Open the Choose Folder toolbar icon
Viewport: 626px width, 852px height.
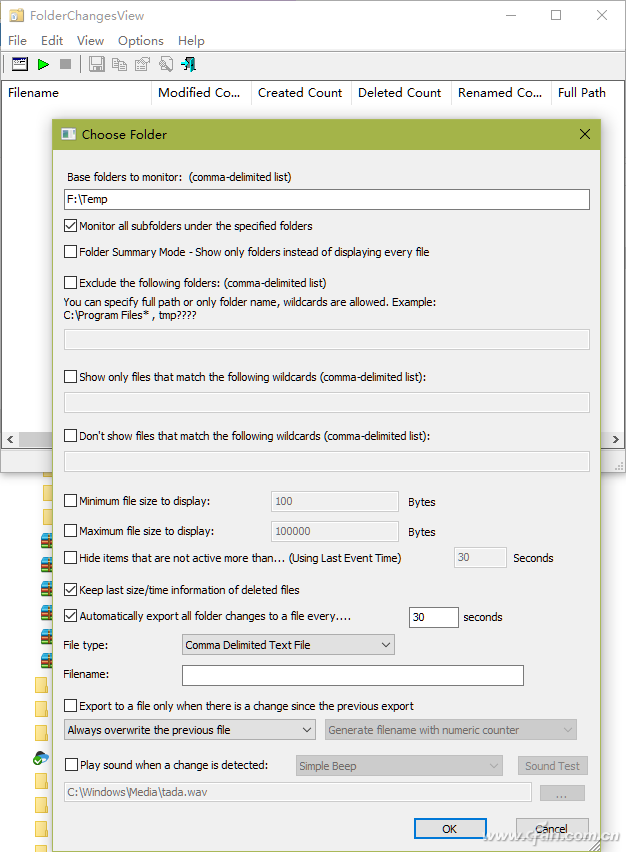click(x=20, y=64)
